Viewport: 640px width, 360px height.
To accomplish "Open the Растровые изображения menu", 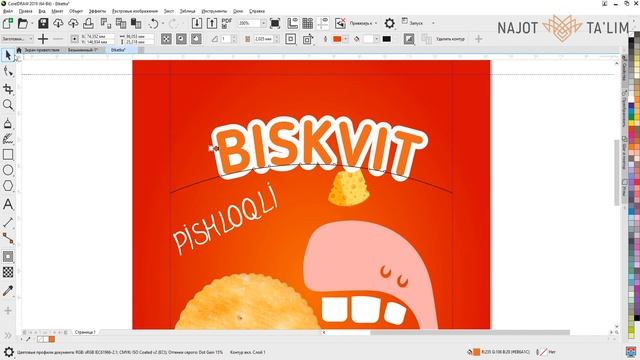I will (x=135, y=11).
